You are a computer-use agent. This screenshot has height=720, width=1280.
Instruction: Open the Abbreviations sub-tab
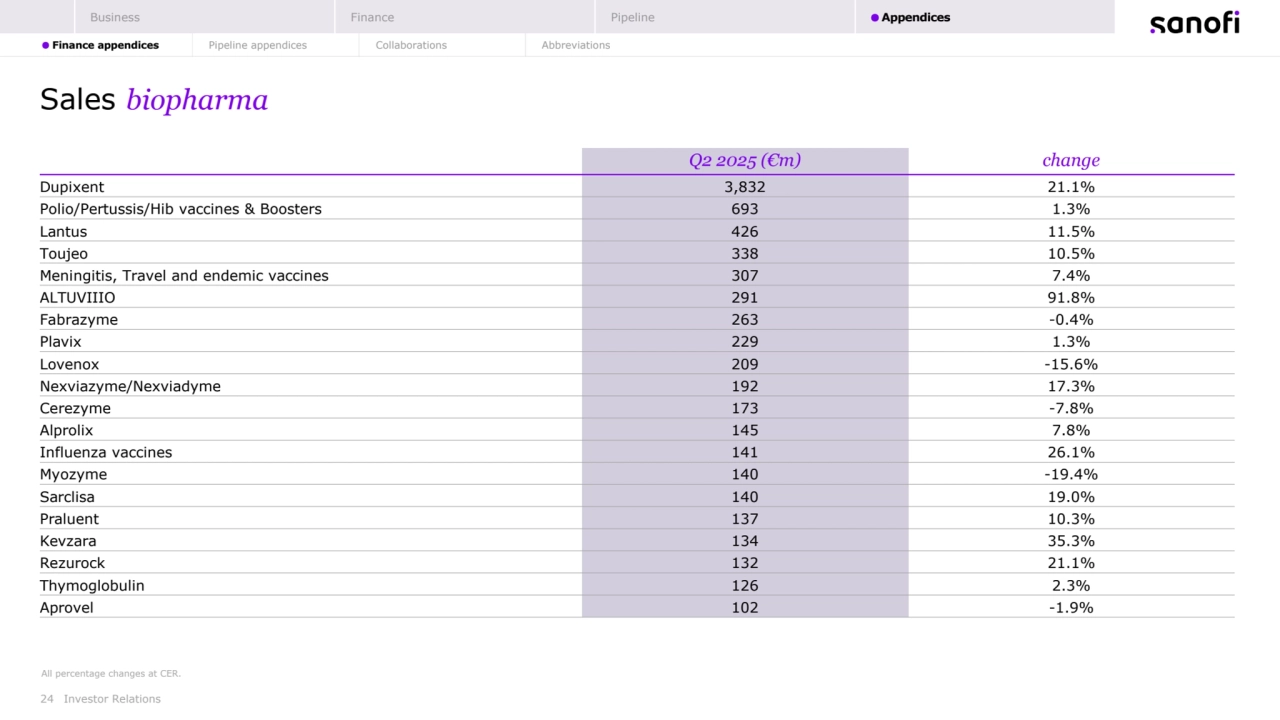pos(575,45)
